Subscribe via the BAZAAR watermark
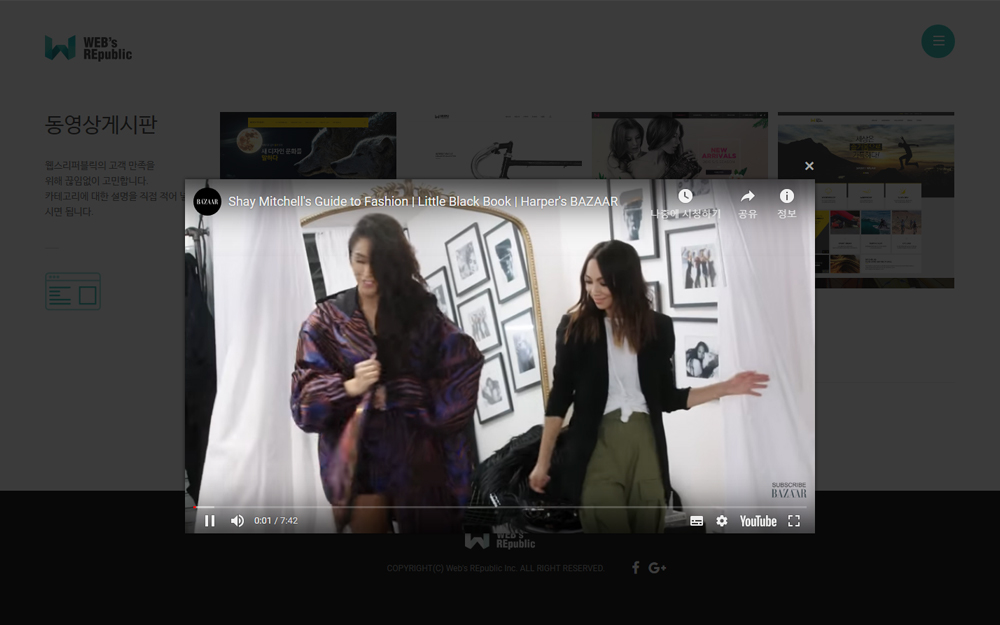Image resolution: width=1000 pixels, height=625 pixels. point(789,490)
